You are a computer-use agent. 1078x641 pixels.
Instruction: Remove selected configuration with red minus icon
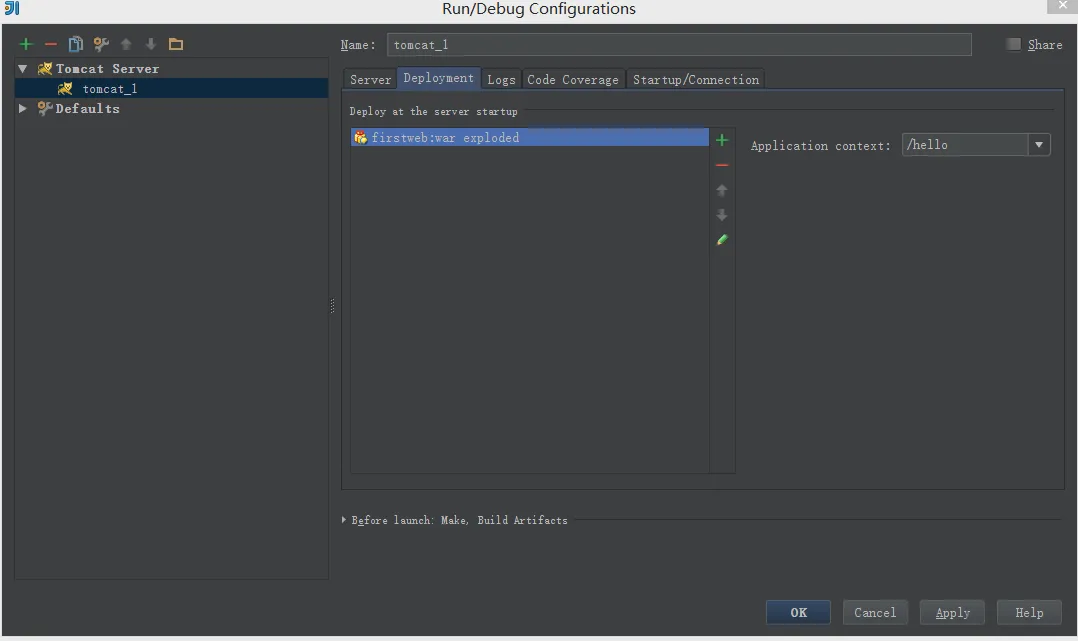click(x=51, y=44)
